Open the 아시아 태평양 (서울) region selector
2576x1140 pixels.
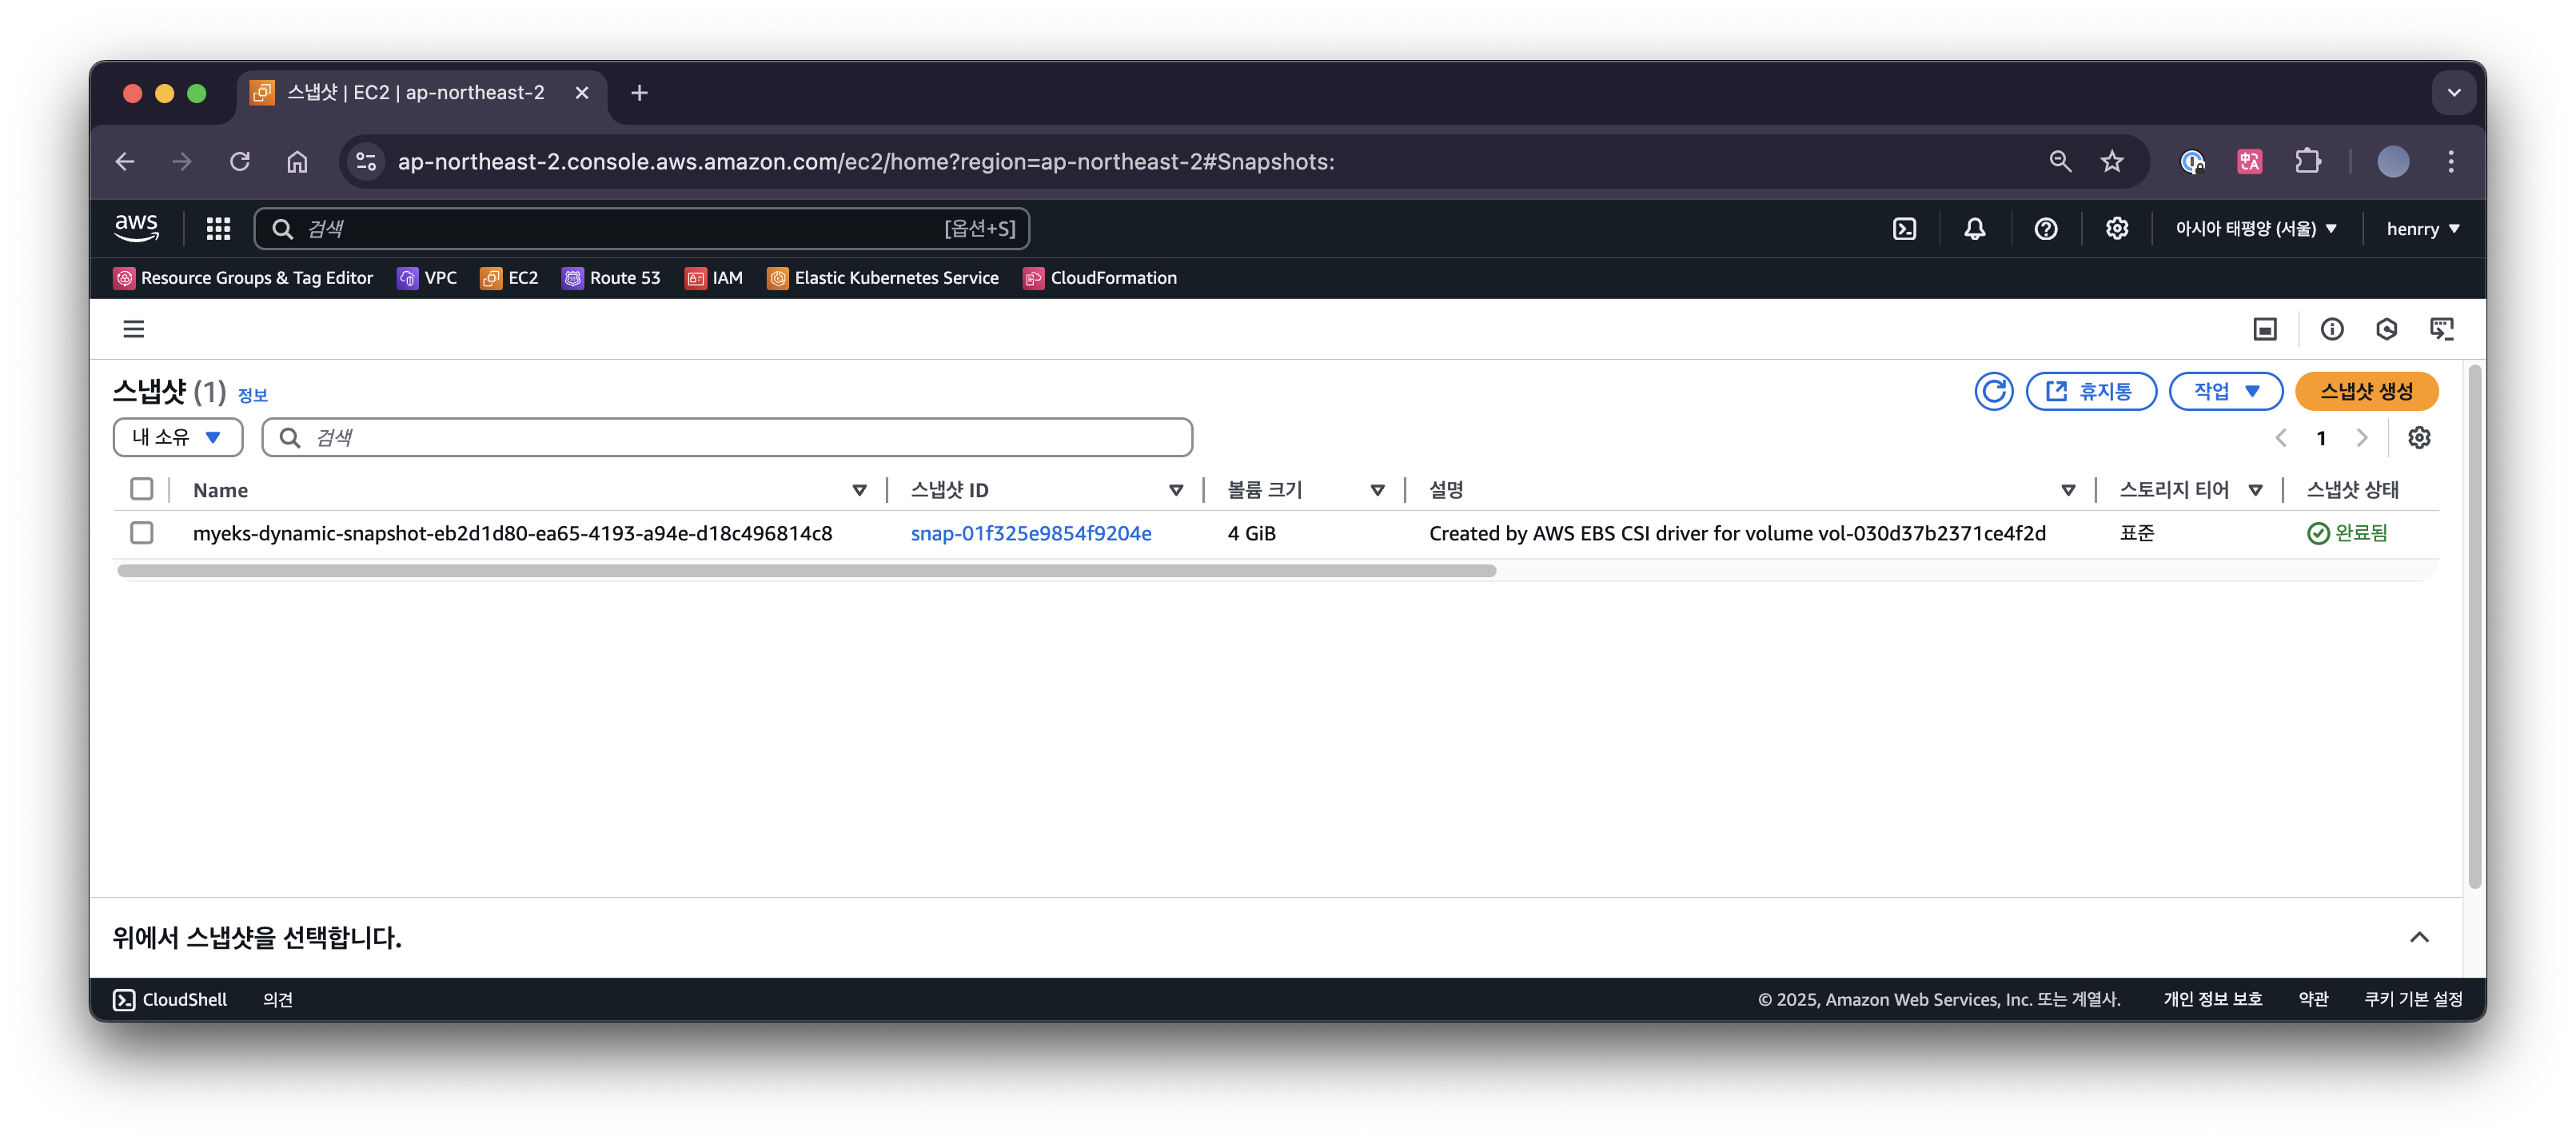(2256, 229)
